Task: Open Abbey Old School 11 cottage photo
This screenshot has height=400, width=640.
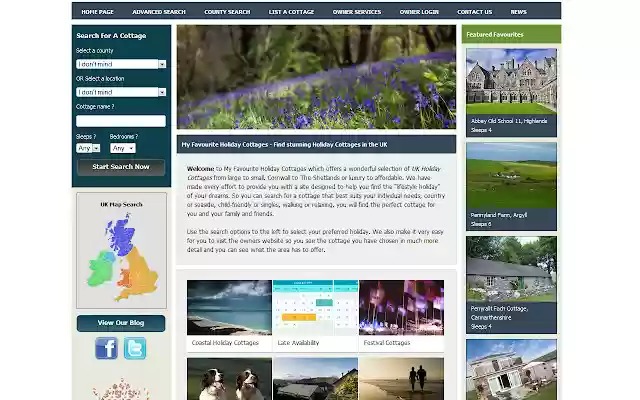Action: point(511,81)
